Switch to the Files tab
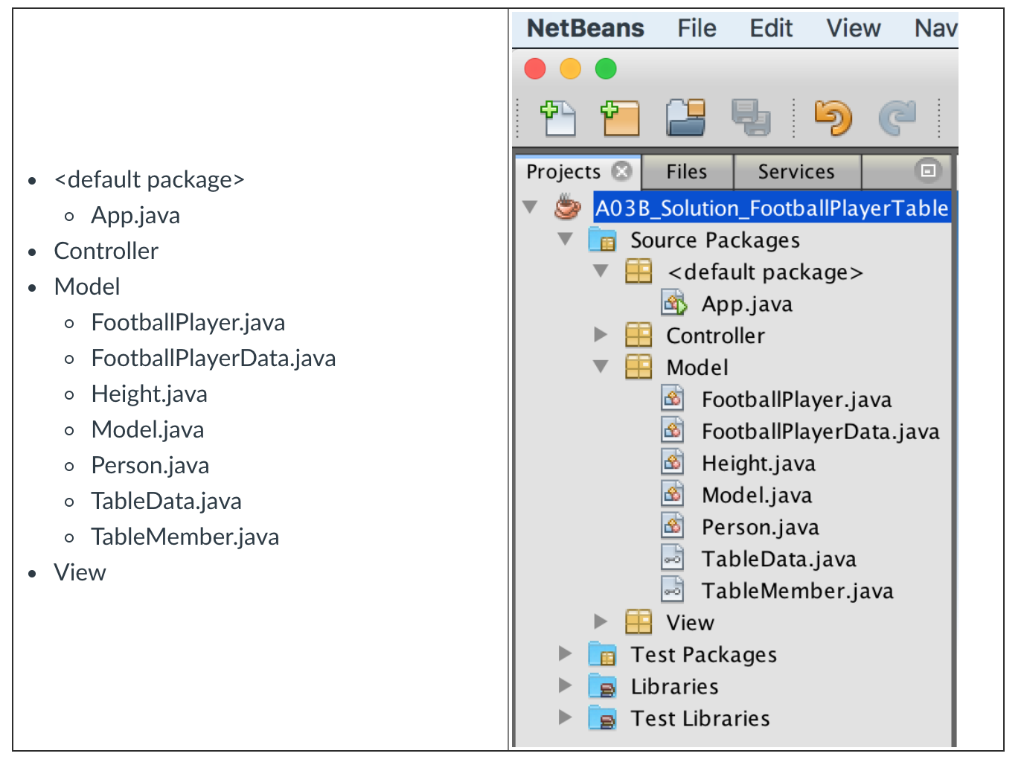This screenshot has width=1024, height=765. [x=687, y=171]
